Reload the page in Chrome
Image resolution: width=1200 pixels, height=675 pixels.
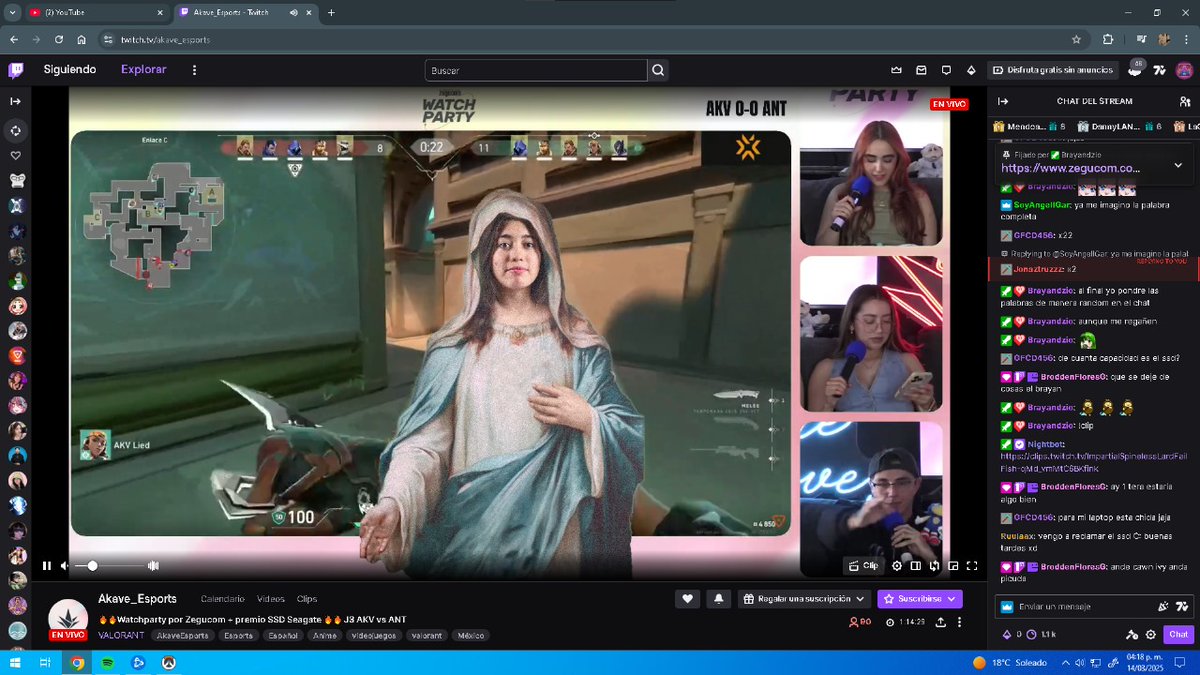point(60,39)
